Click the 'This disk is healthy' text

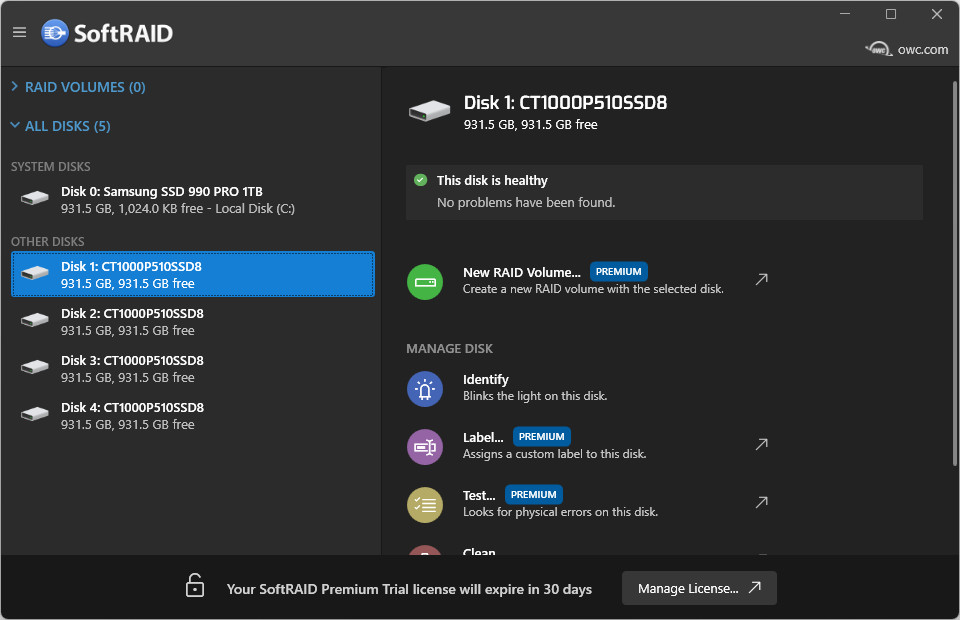492,181
